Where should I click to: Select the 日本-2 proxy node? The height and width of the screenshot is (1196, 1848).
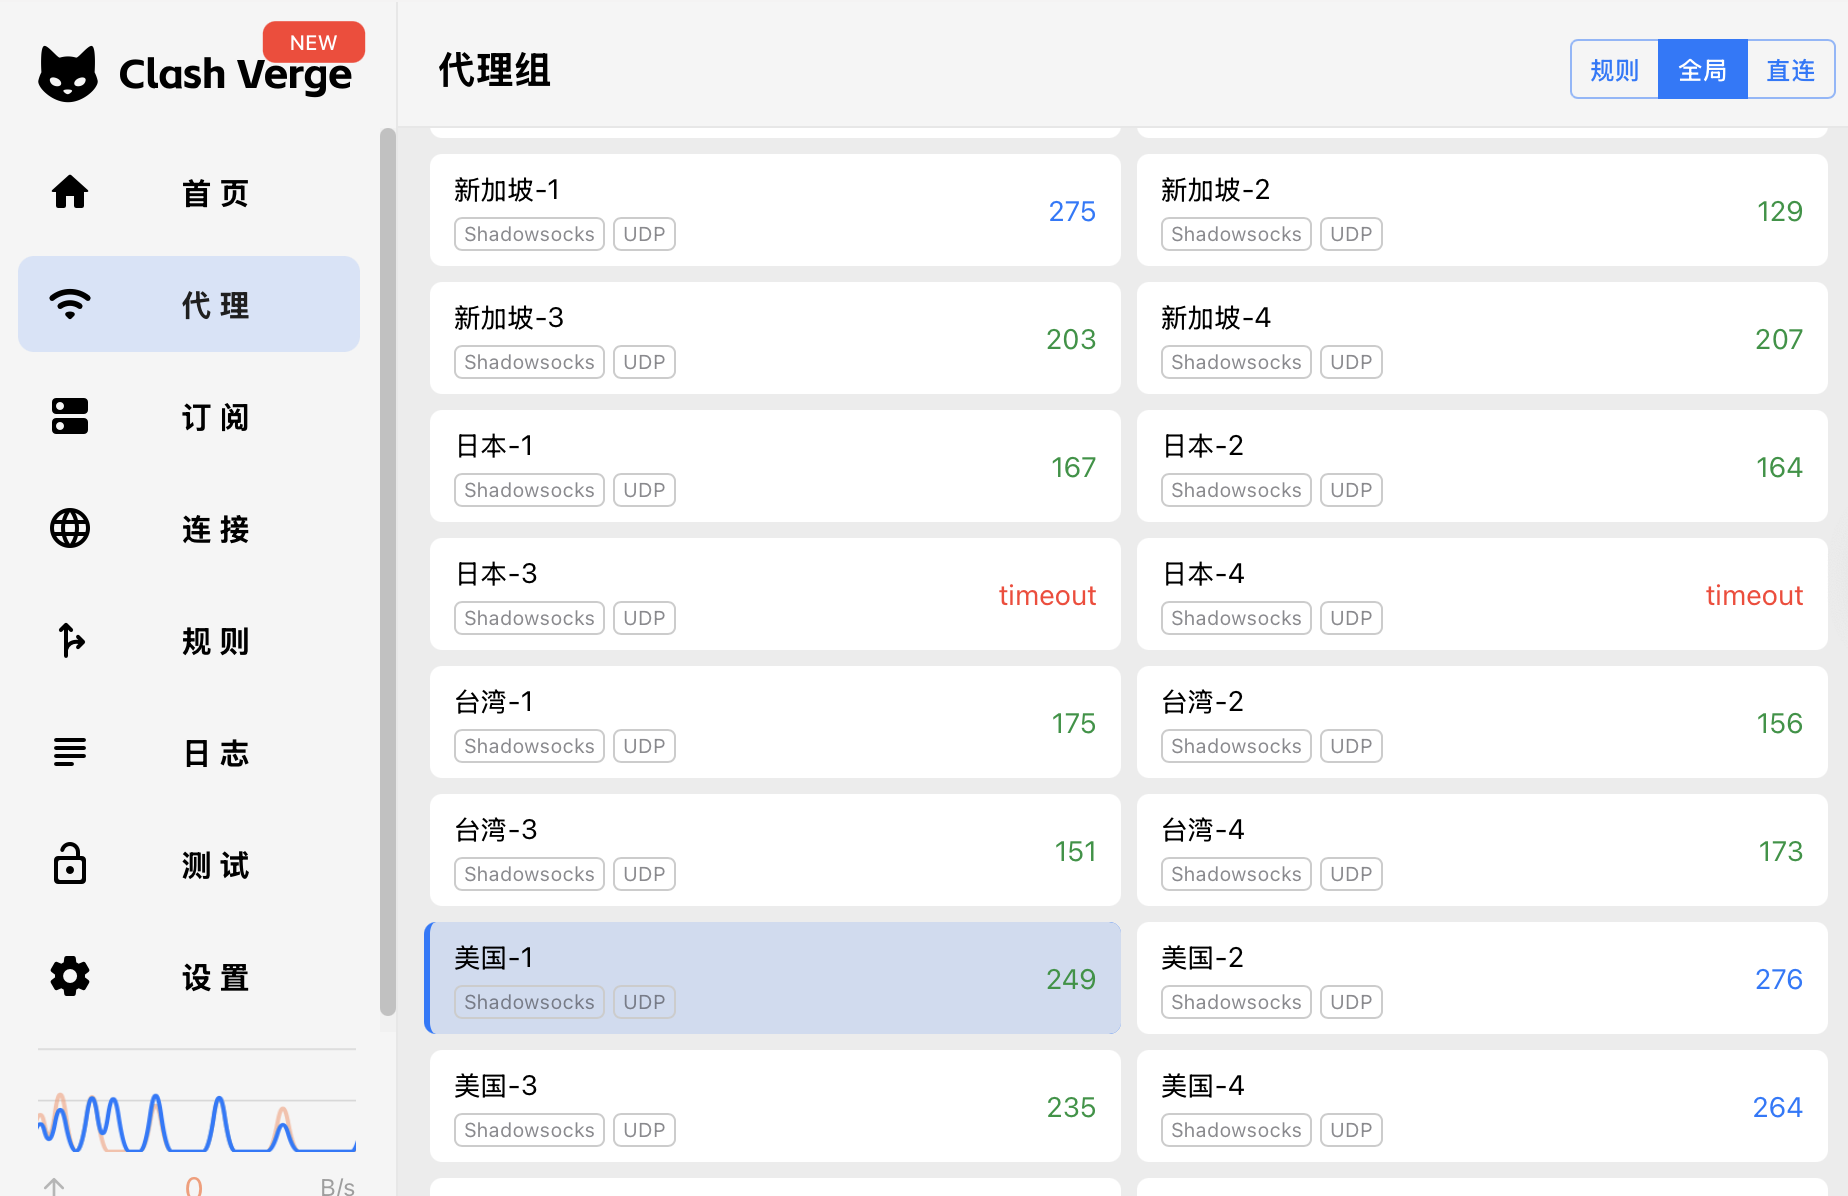pos(1481,466)
